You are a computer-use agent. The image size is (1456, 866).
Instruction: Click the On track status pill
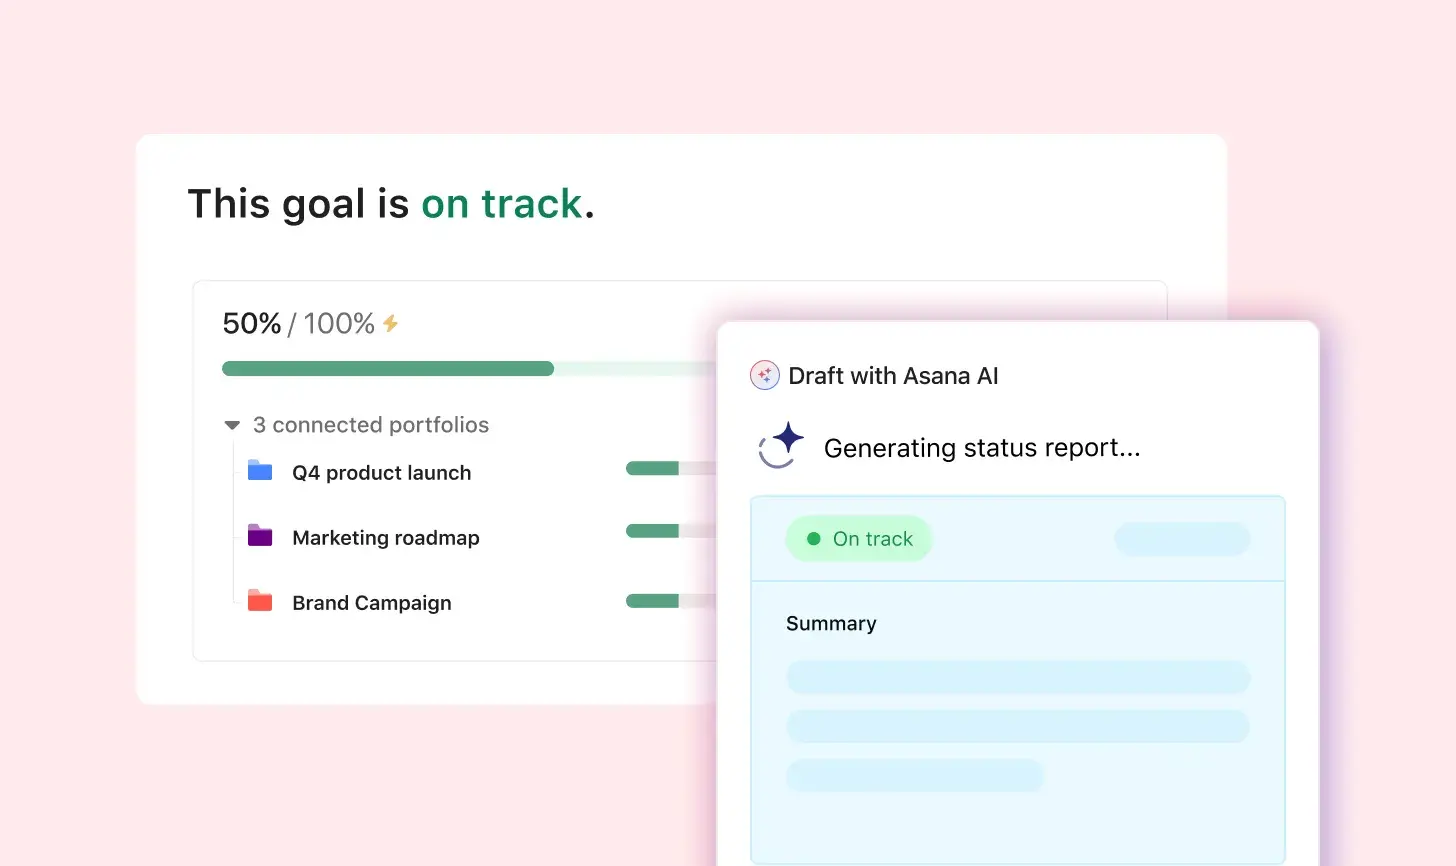tap(859, 539)
